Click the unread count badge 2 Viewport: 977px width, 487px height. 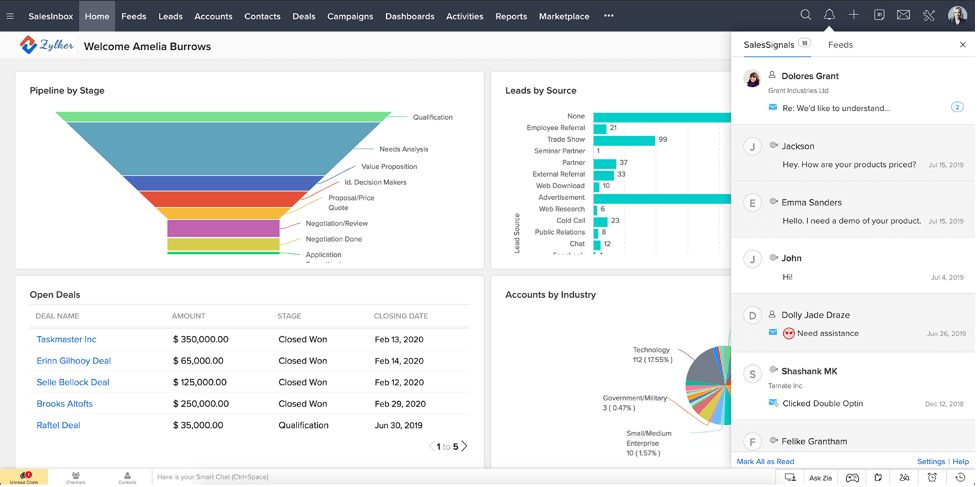(x=957, y=107)
